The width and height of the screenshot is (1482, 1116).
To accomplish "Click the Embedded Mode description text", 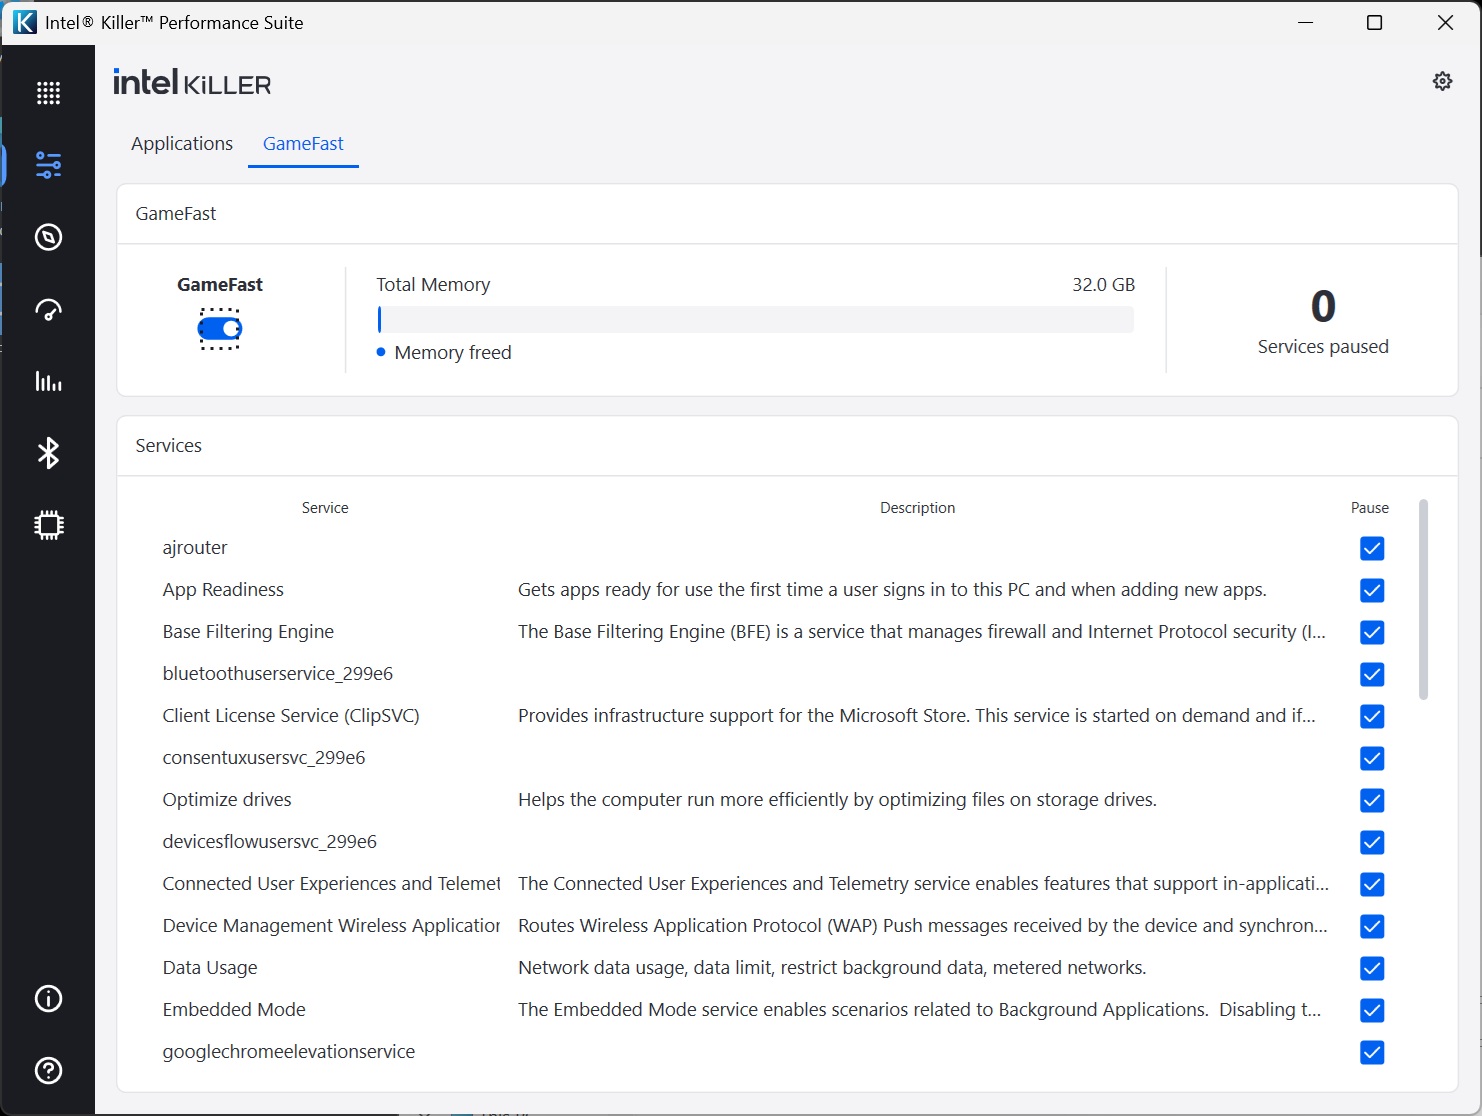I will click(920, 1010).
